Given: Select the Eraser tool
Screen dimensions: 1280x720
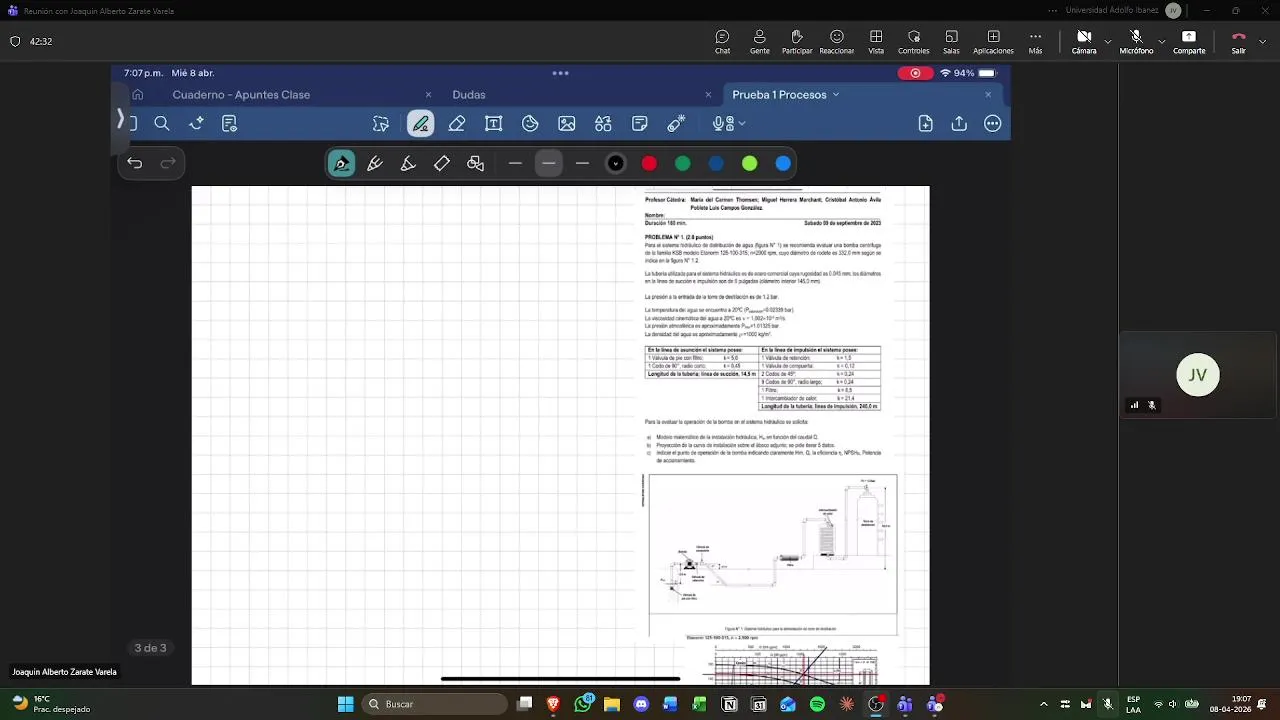Looking at the screenshot, I should (457, 124).
